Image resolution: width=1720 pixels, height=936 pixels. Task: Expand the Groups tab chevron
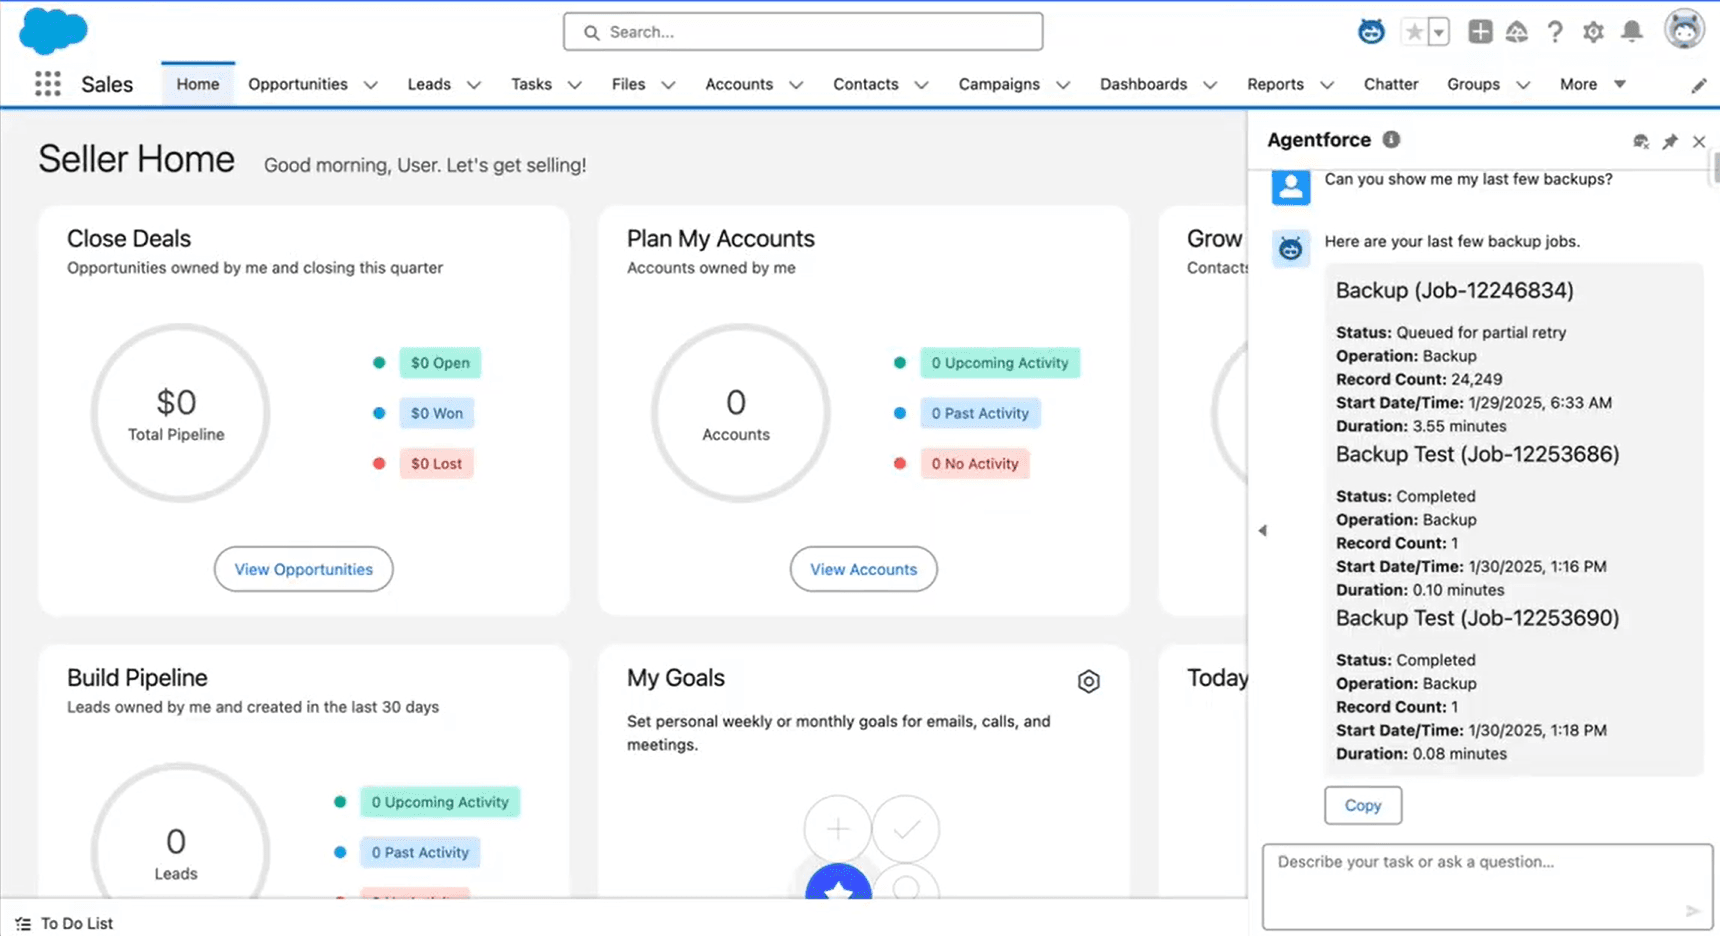click(1523, 85)
